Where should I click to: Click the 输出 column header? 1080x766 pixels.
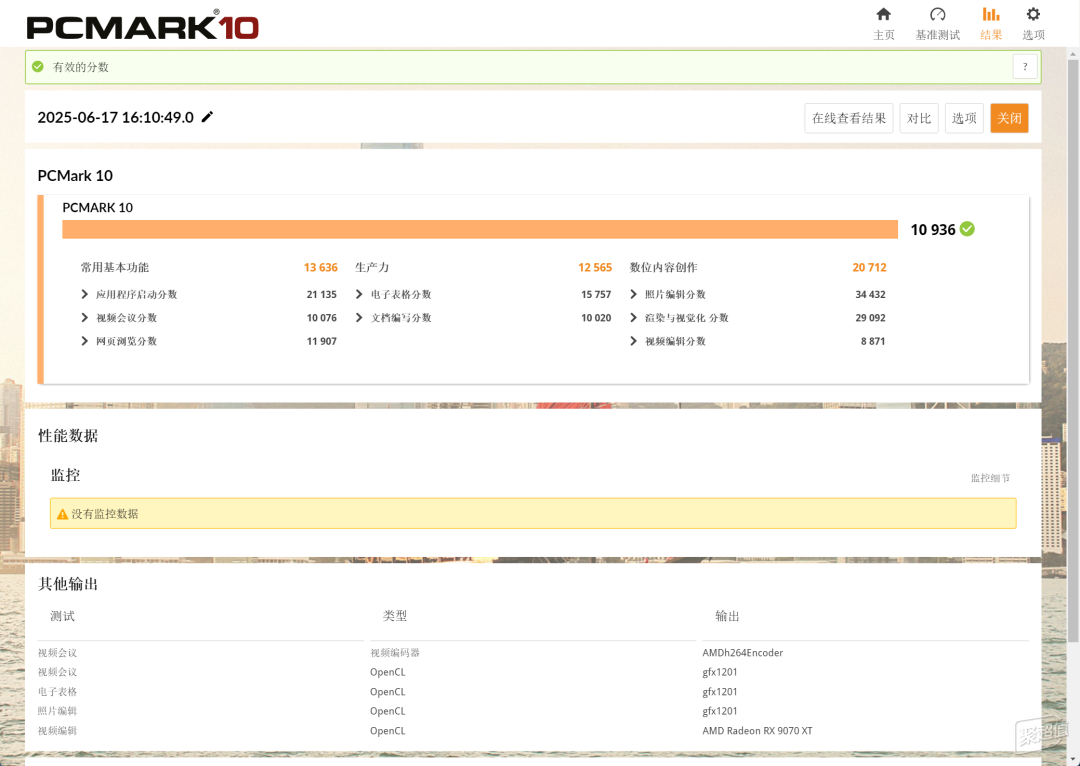pyautogui.click(x=727, y=616)
